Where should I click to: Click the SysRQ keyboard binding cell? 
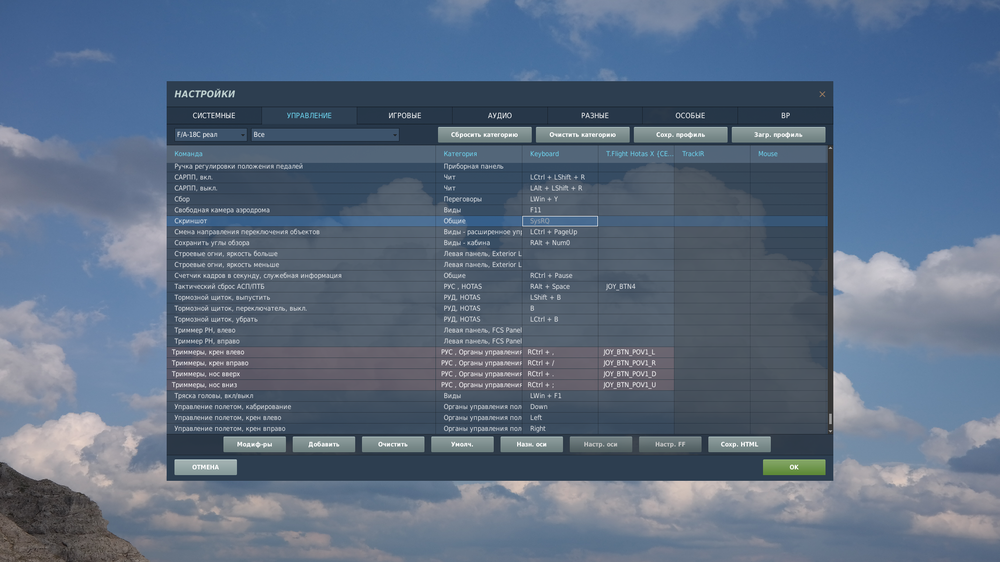tap(560, 221)
